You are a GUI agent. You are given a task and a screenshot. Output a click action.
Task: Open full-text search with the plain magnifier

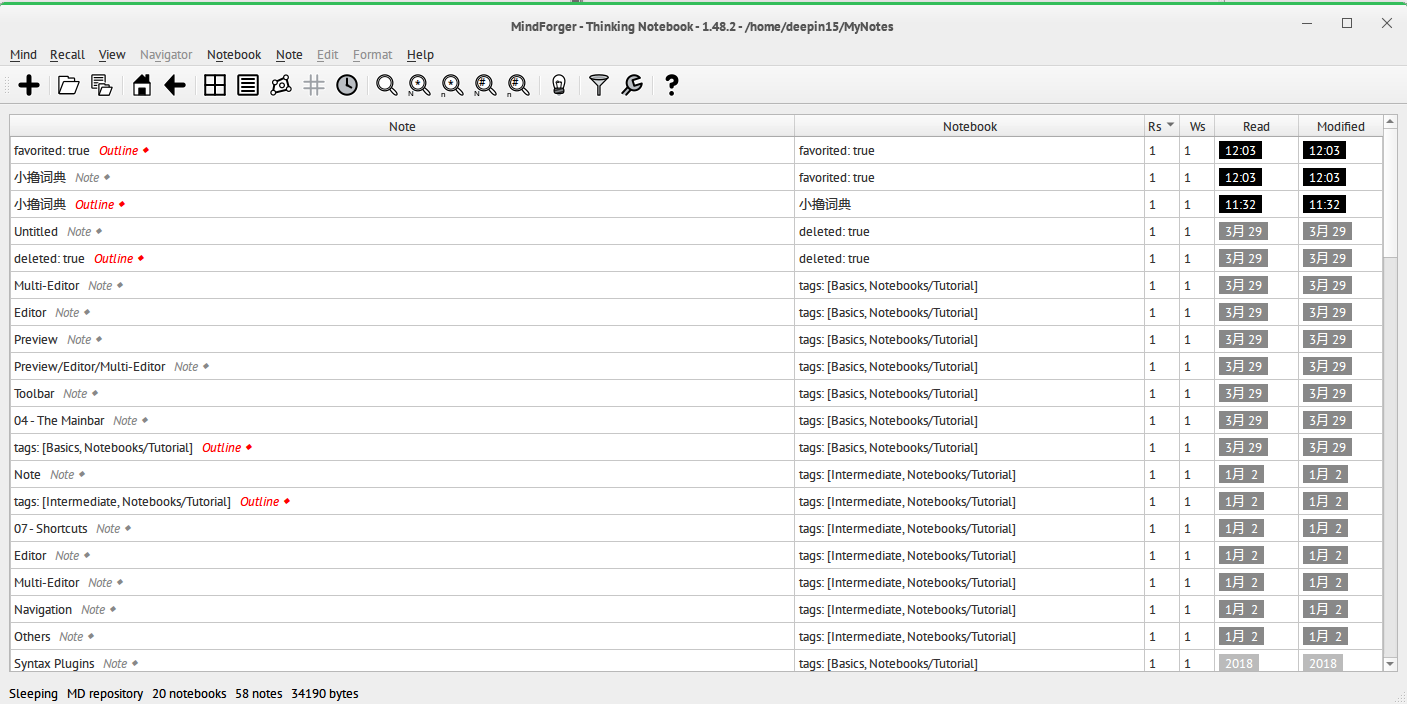click(x=387, y=86)
